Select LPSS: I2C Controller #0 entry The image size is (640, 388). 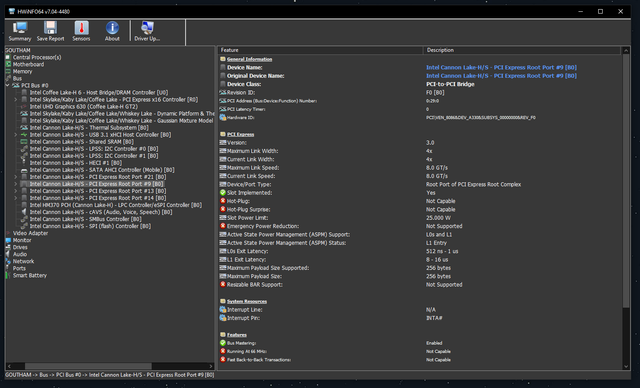[93, 149]
